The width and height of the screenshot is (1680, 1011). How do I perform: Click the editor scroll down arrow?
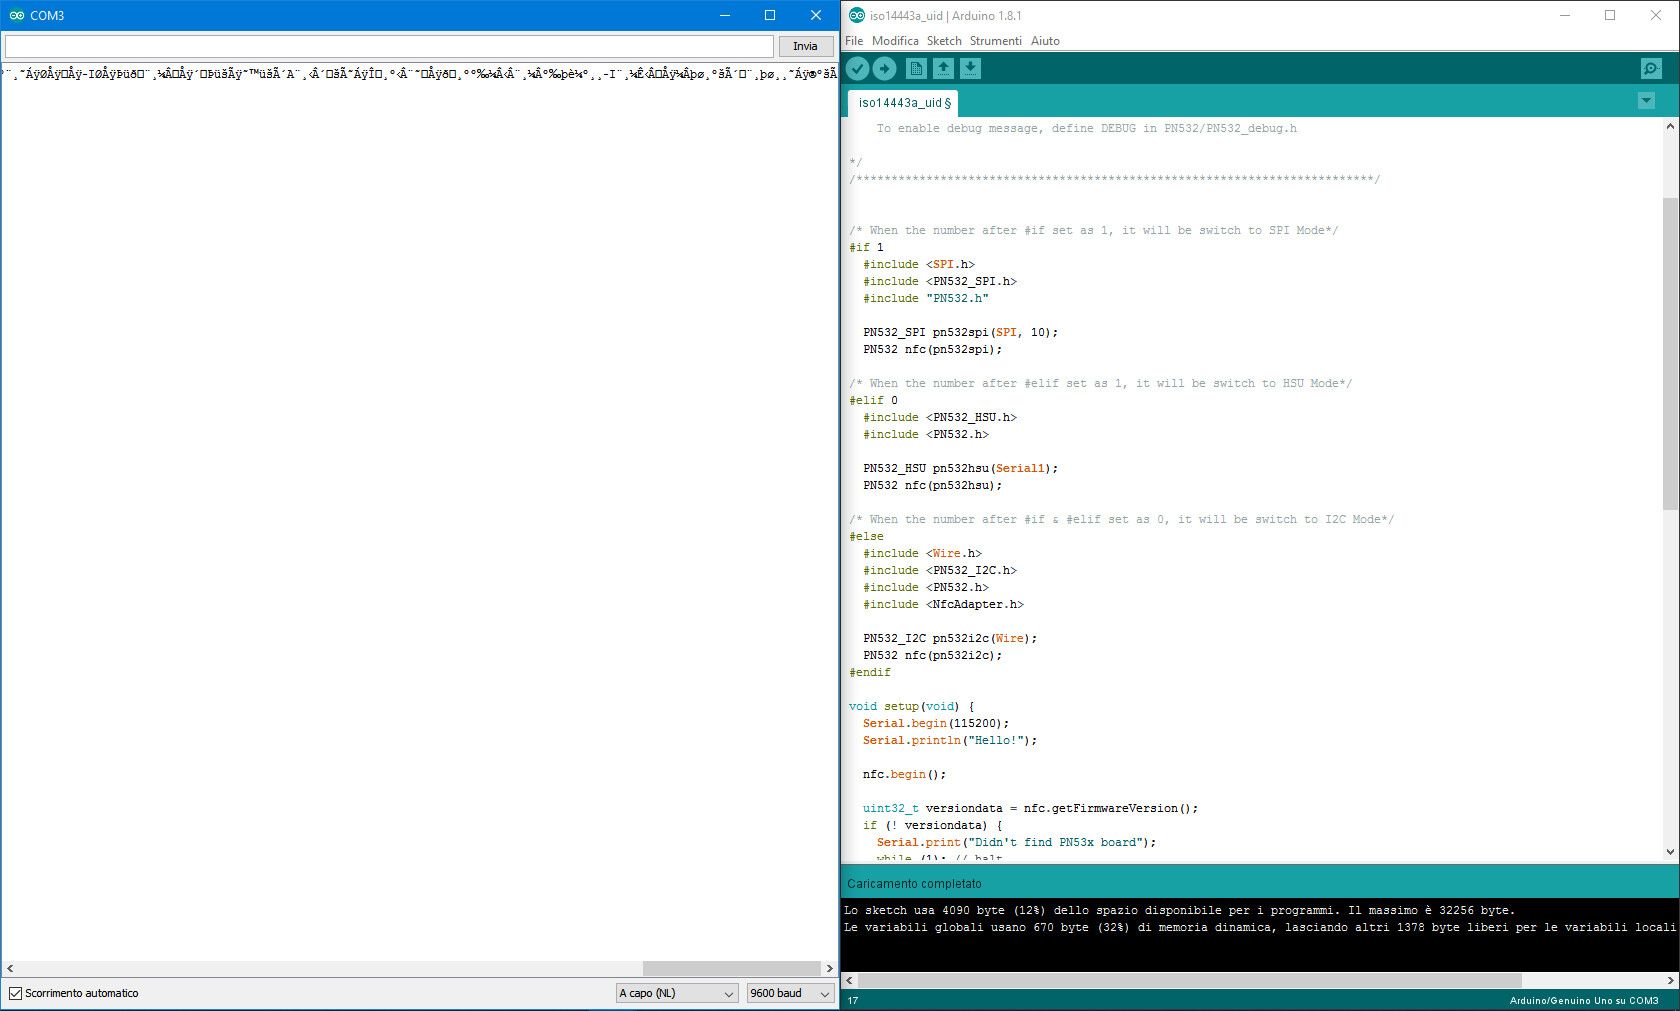[1670, 852]
